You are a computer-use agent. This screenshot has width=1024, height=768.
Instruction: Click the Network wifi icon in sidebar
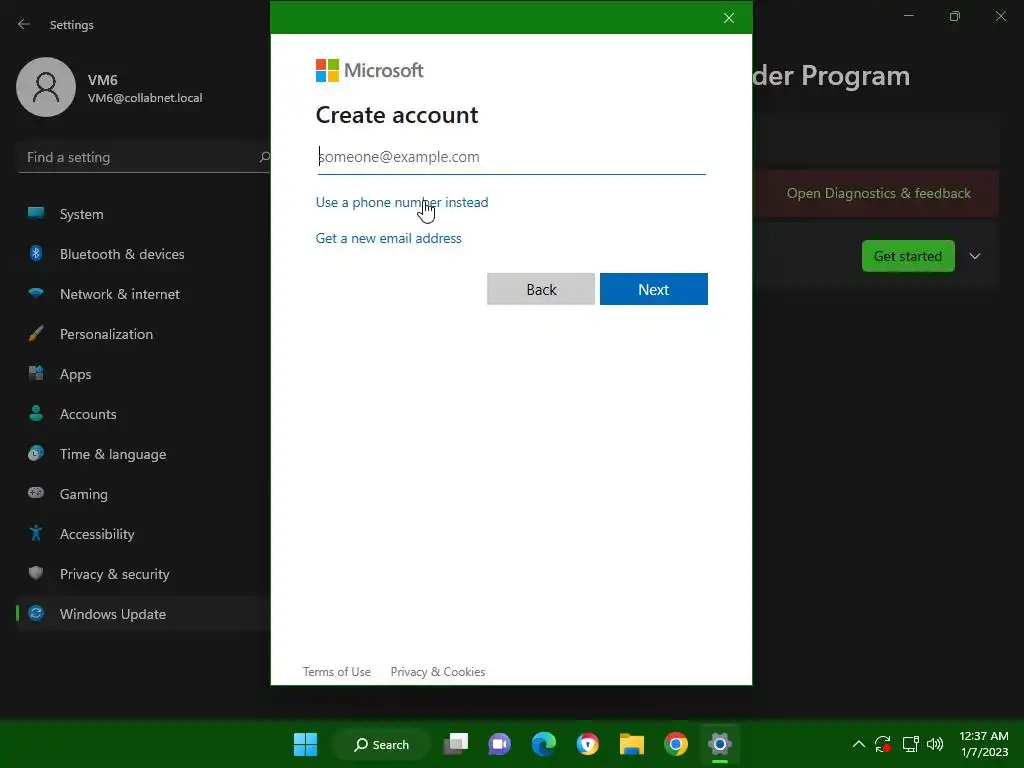36,293
